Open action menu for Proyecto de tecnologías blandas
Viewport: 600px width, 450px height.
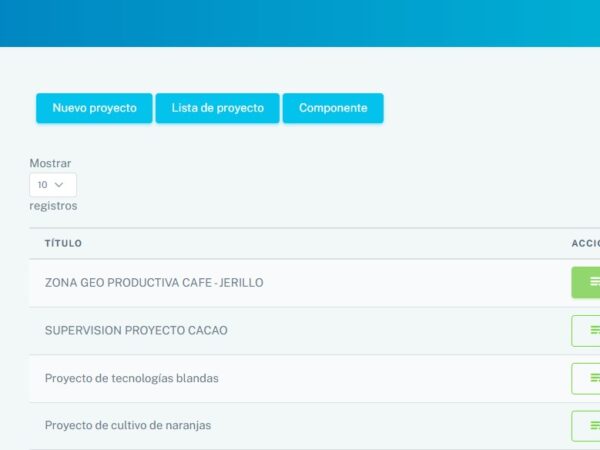[586, 379]
